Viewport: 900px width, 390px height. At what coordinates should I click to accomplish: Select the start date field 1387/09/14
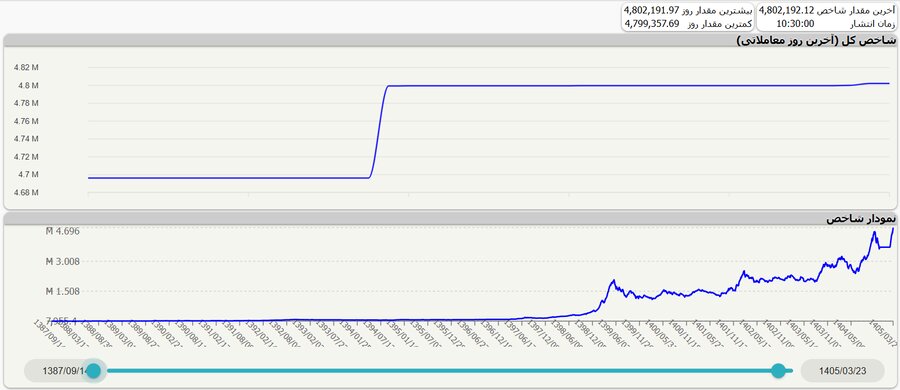[x=64, y=371]
